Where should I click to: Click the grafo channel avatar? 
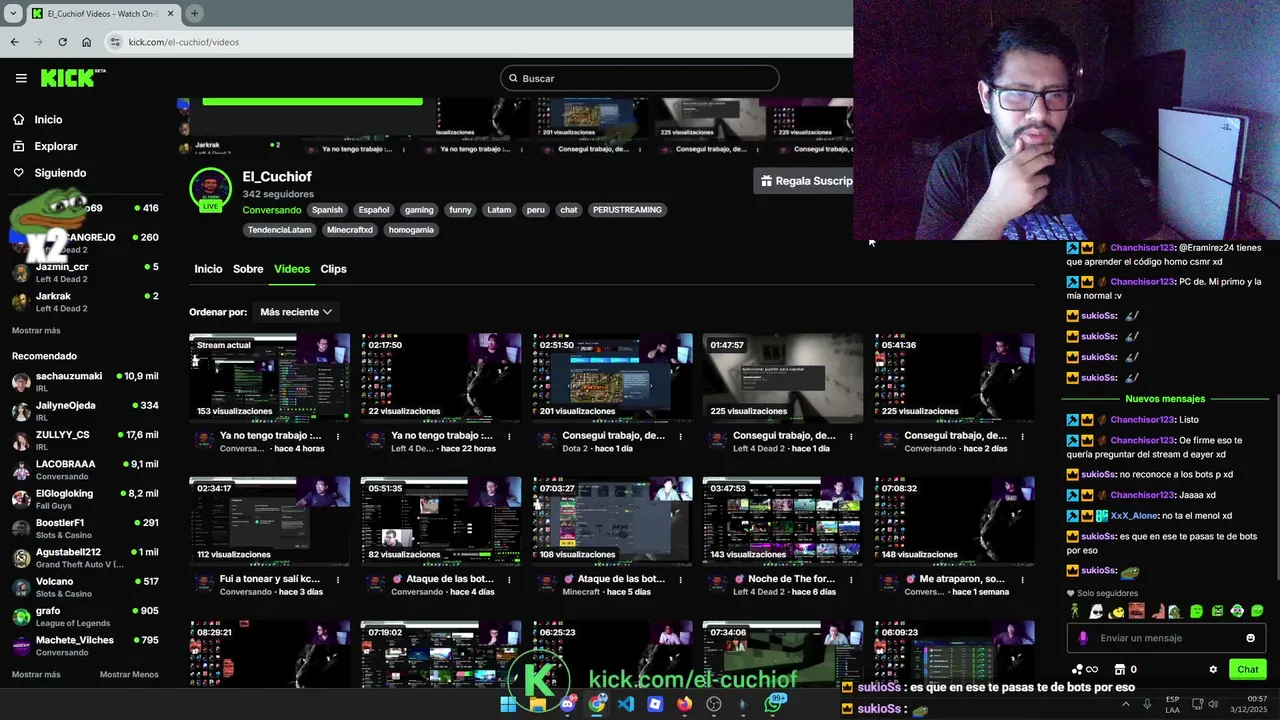pos(21,616)
